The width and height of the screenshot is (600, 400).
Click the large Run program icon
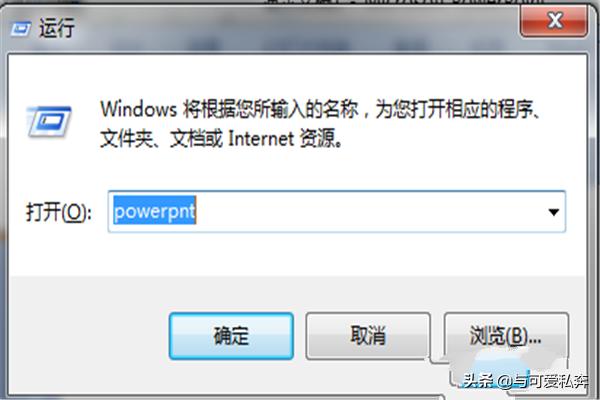click(49, 122)
